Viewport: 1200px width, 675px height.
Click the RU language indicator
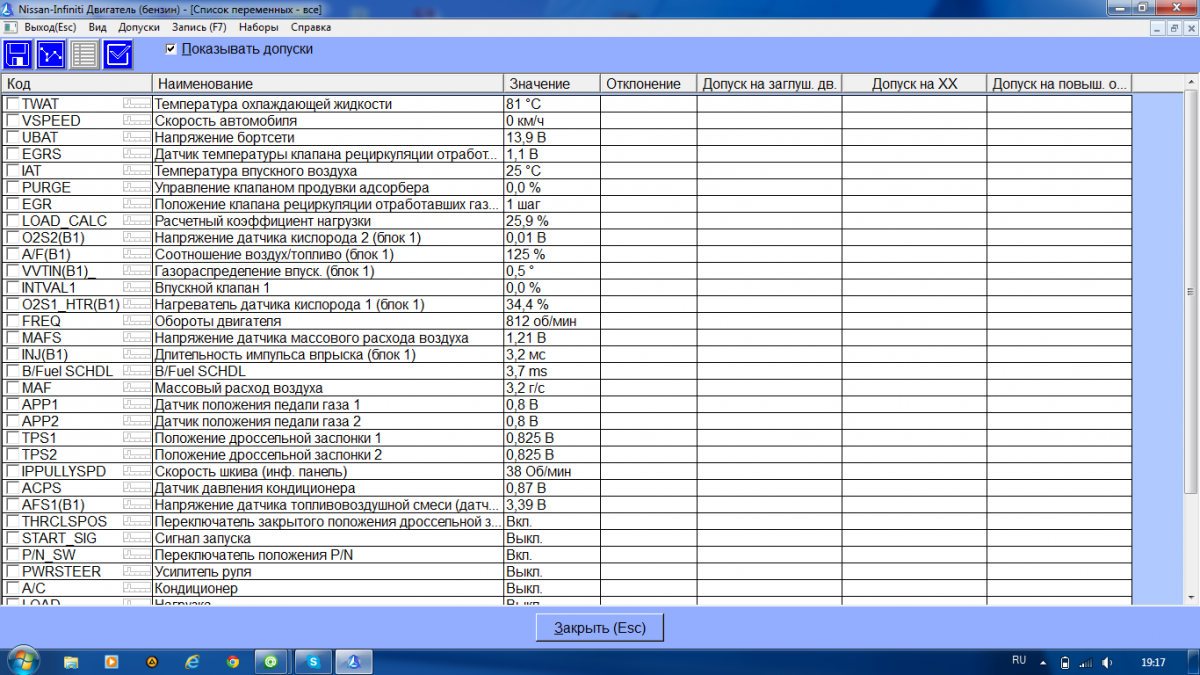coord(1019,661)
